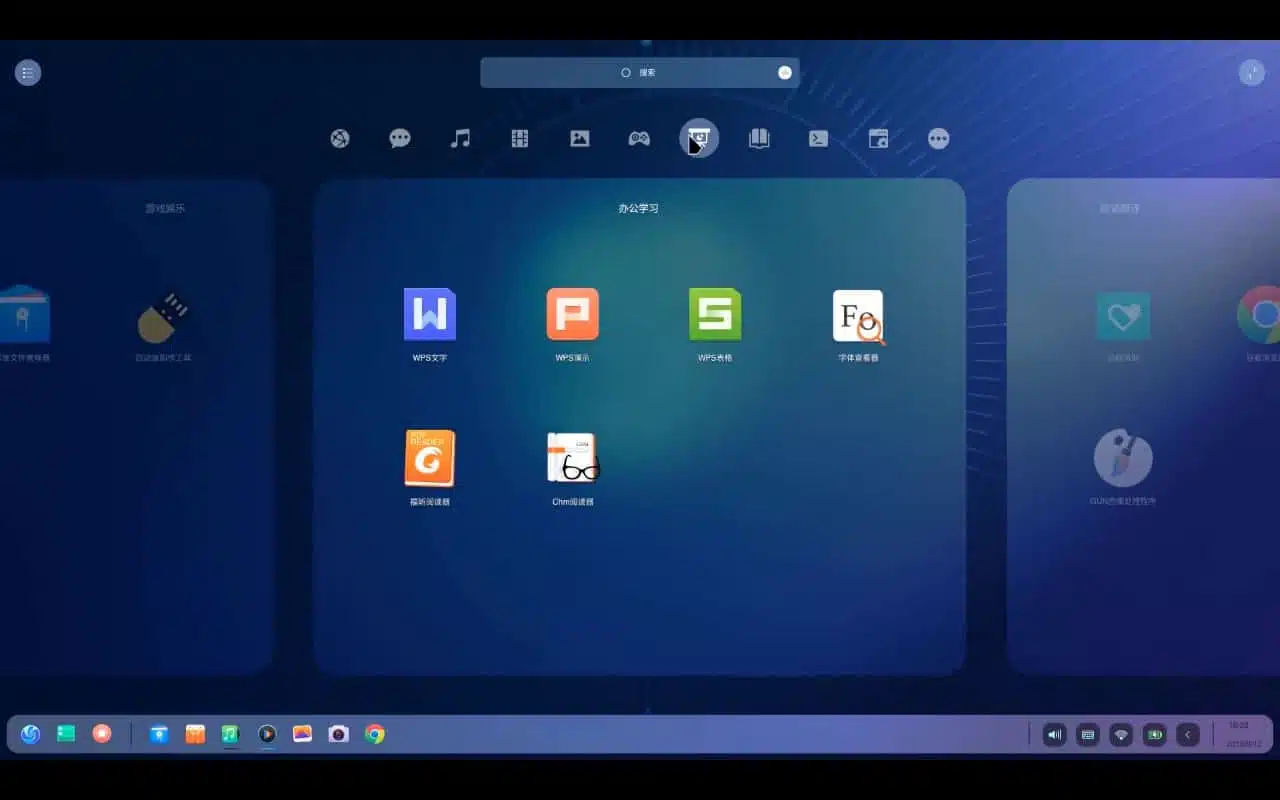Click the 办公学习 category title
This screenshot has width=1280, height=800.
(x=639, y=209)
